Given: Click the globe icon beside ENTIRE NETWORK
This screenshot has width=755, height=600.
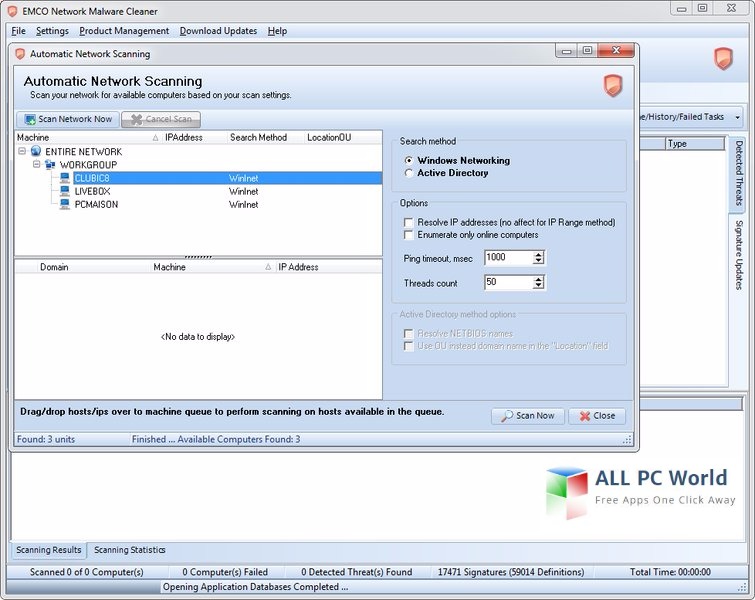Looking at the screenshot, I should point(36,152).
